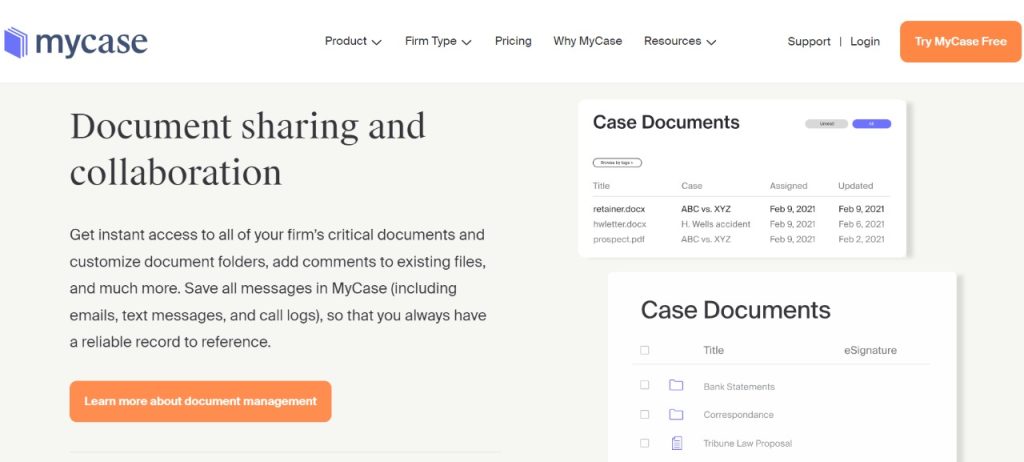Click the Try MyCase Free button
Viewport: 1024px width, 462px height.
[x=960, y=42]
